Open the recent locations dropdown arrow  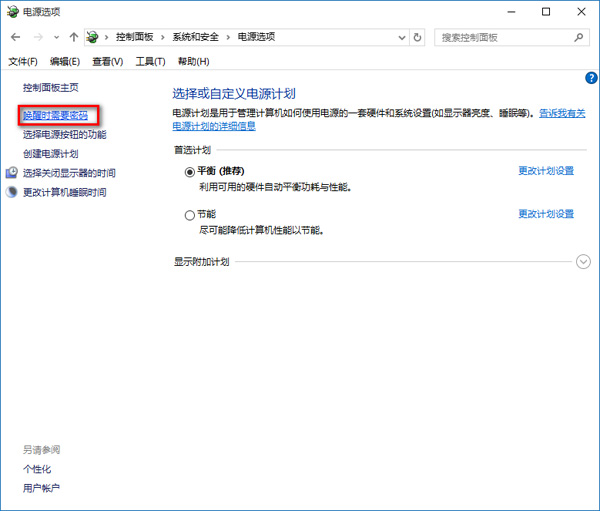point(56,37)
